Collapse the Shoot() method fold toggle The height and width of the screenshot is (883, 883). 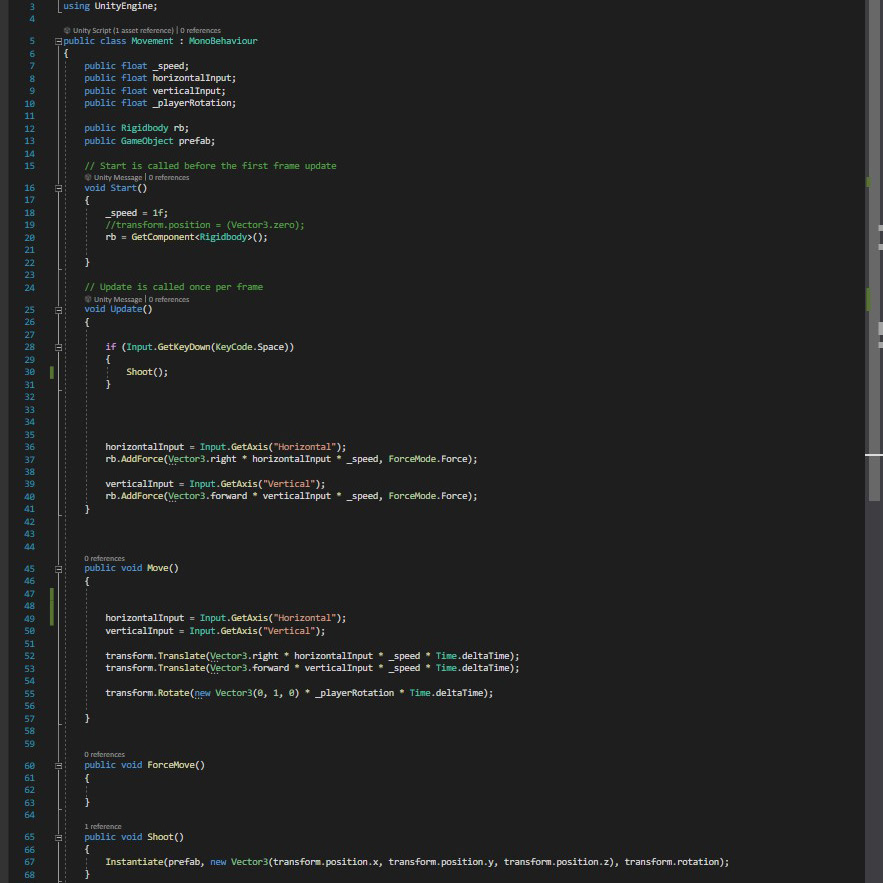click(58, 837)
